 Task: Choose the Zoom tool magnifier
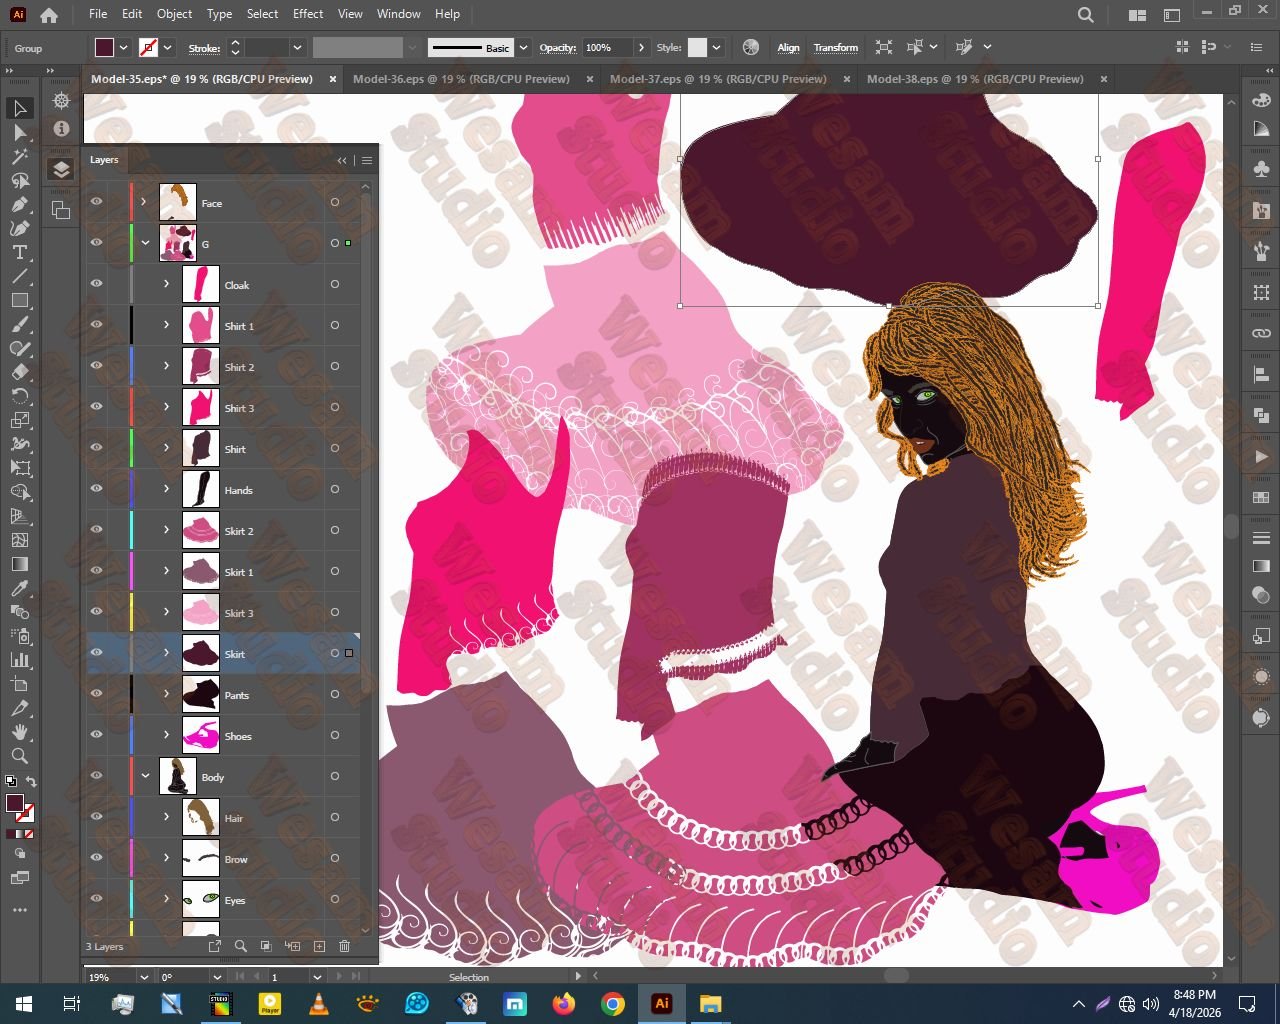(20, 756)
